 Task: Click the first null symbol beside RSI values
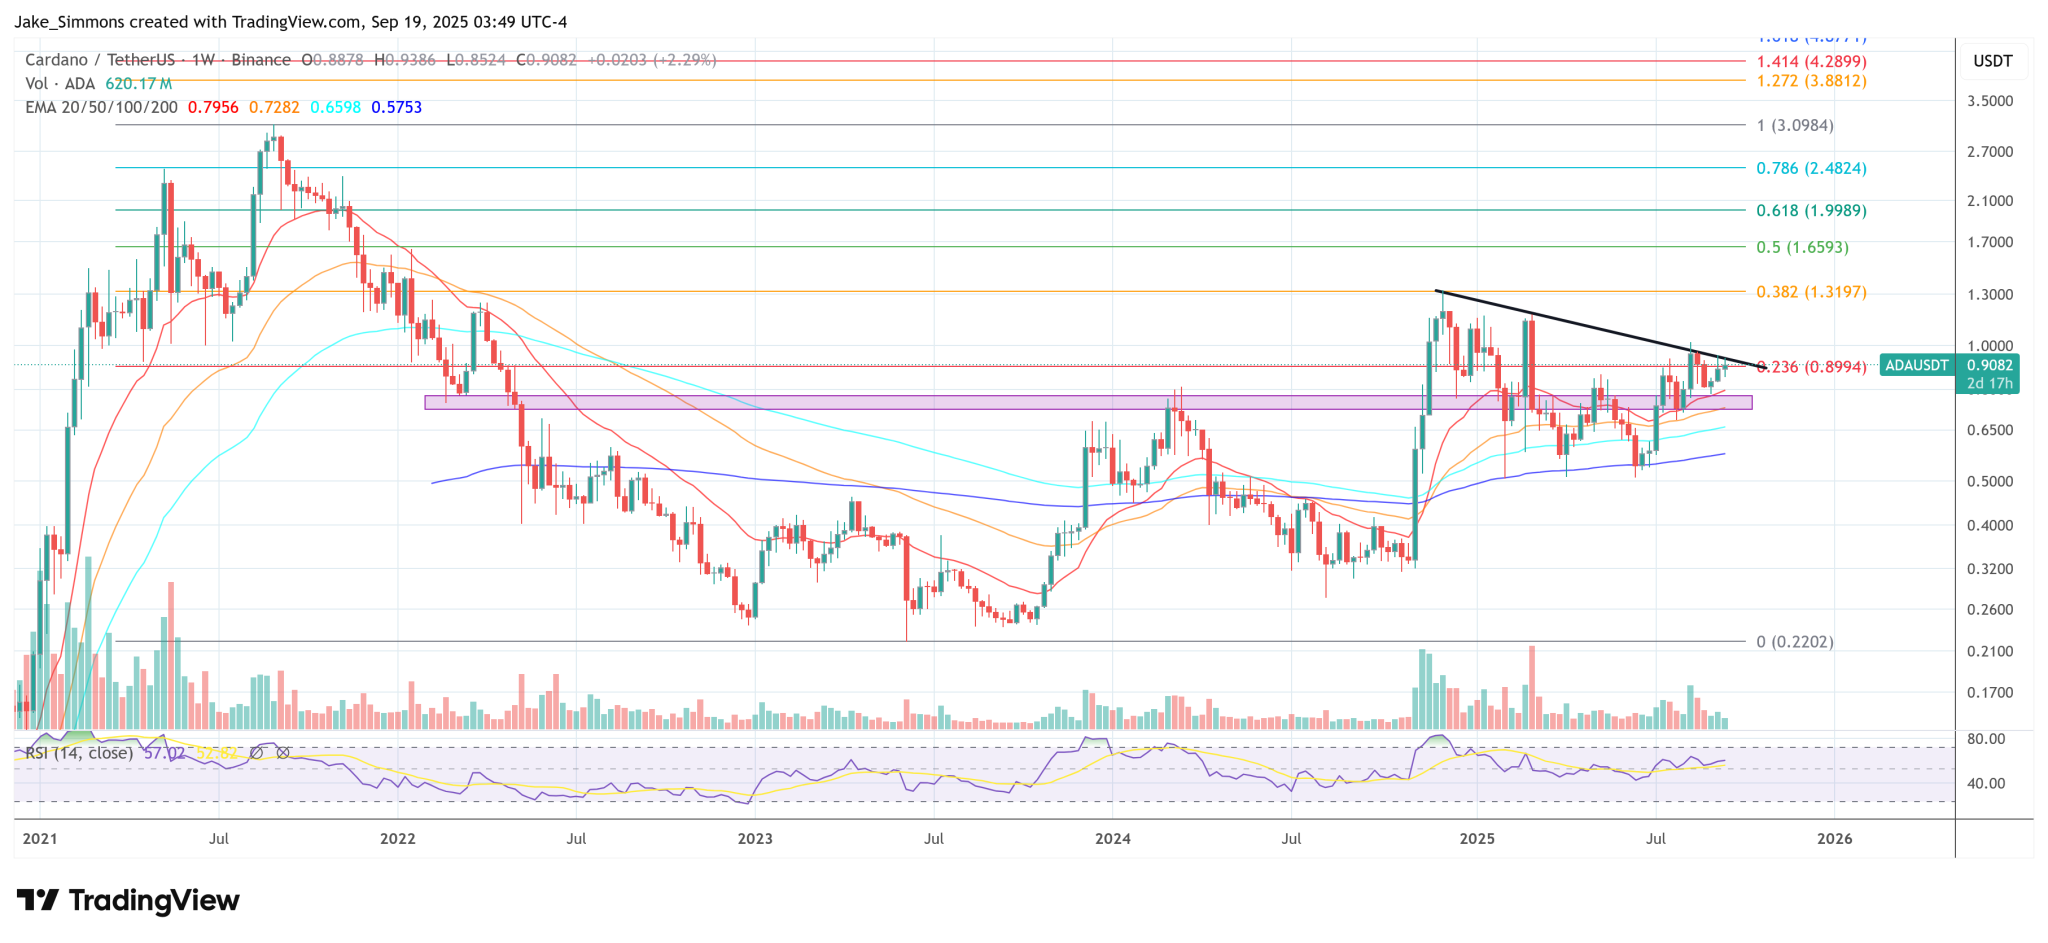point(257,753)
